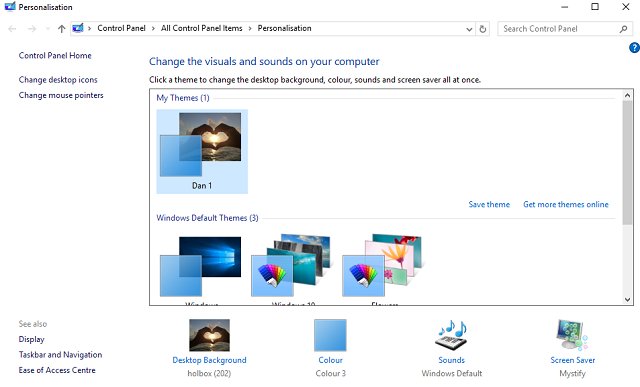Expand the chevron after Control Panel breadcrumb
The image size is (640, 387).
[153, 29]
